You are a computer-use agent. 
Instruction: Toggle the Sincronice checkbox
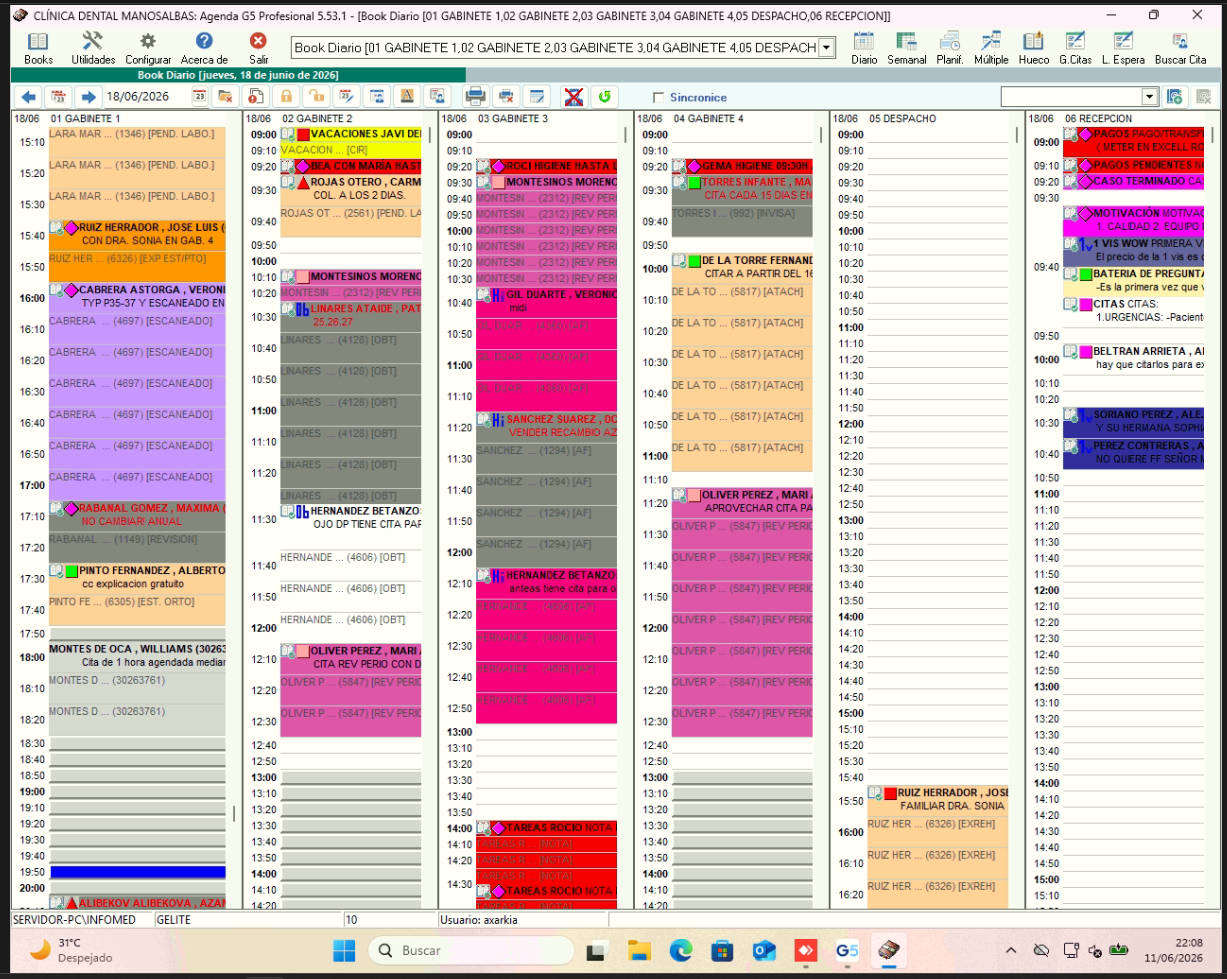point(658,97)
